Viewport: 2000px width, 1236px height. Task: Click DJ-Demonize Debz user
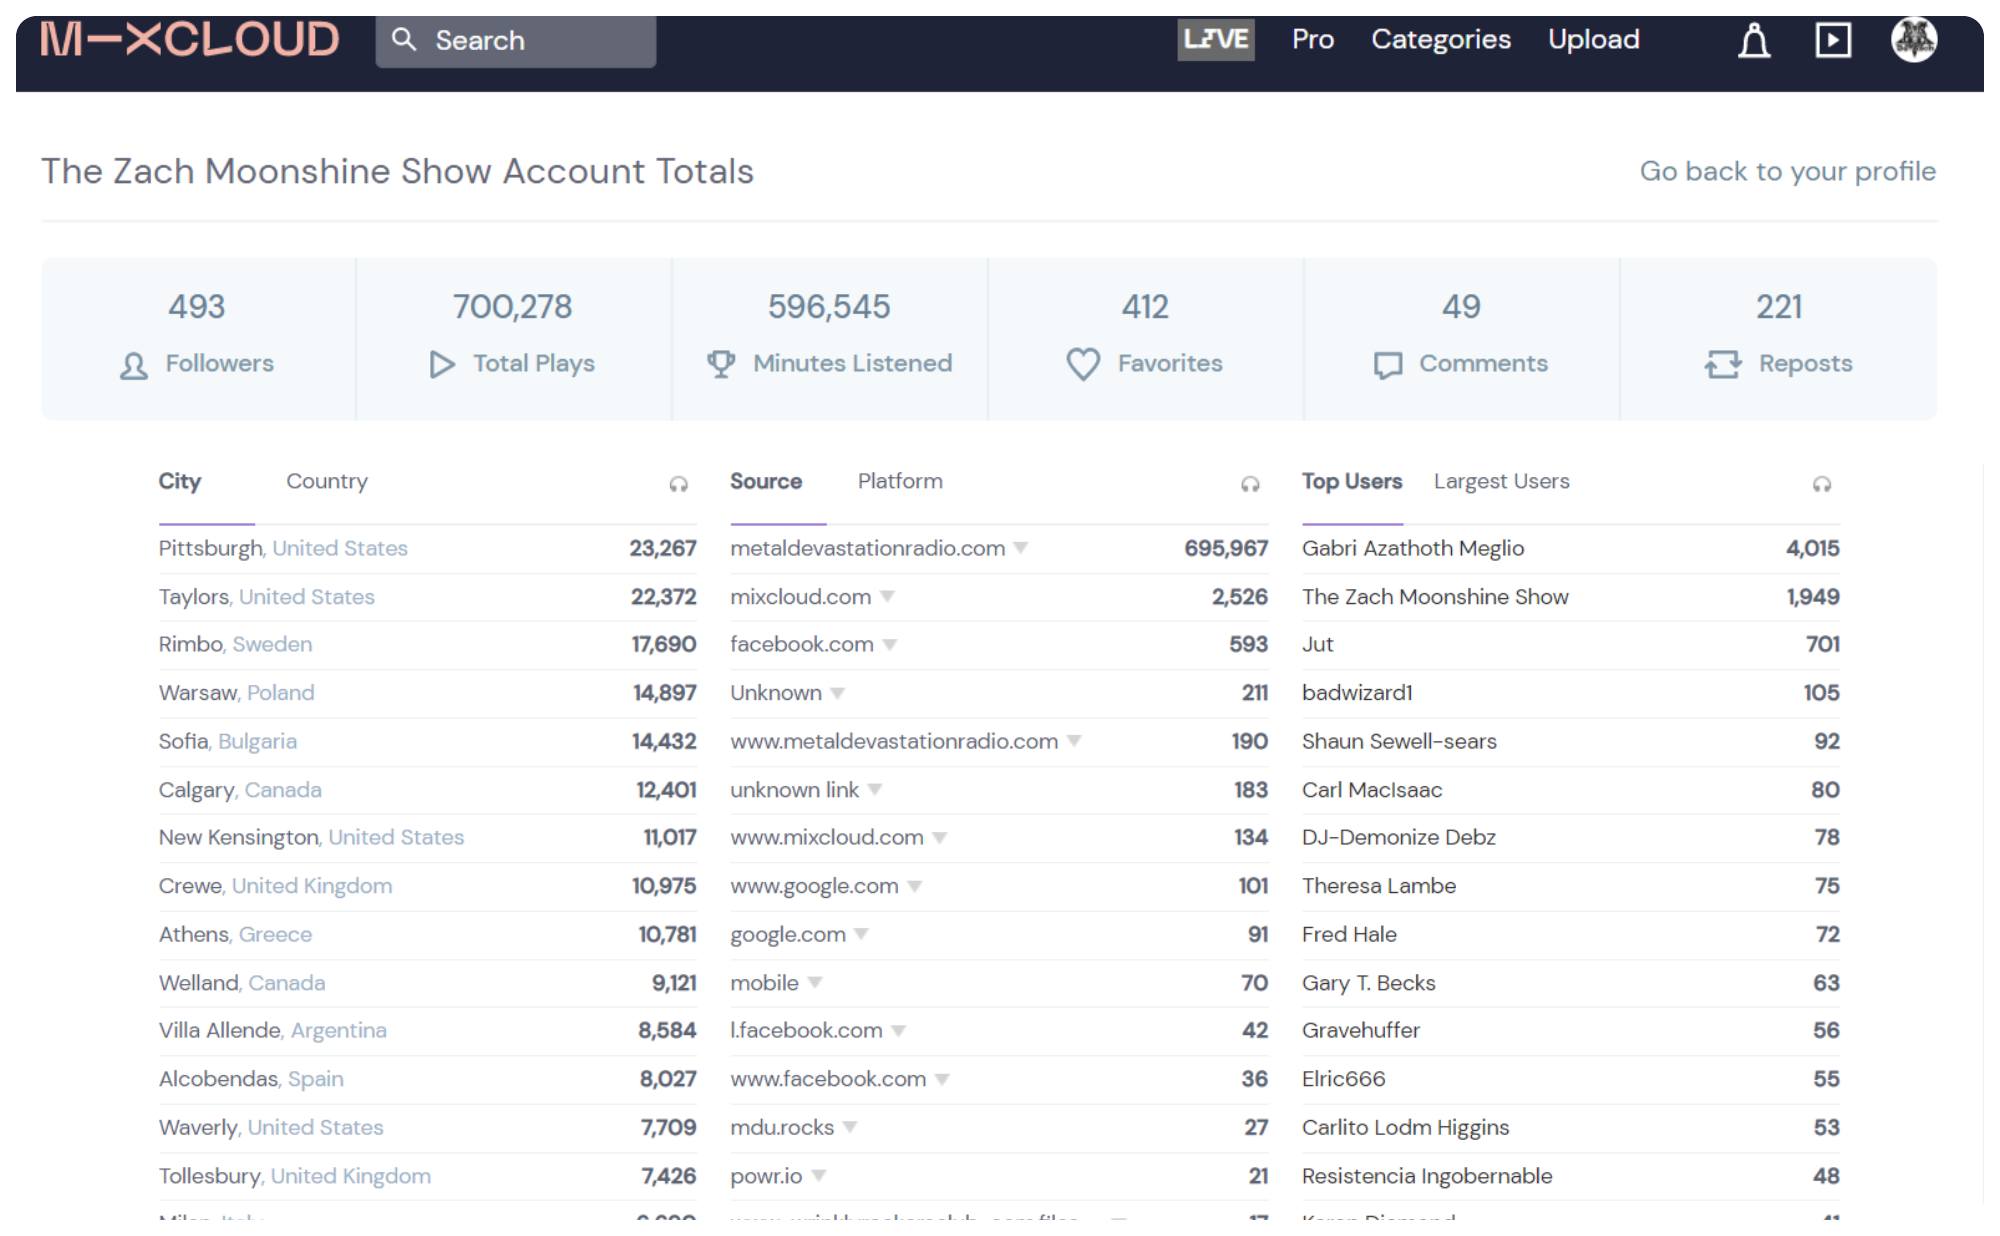pos(1399,838)
